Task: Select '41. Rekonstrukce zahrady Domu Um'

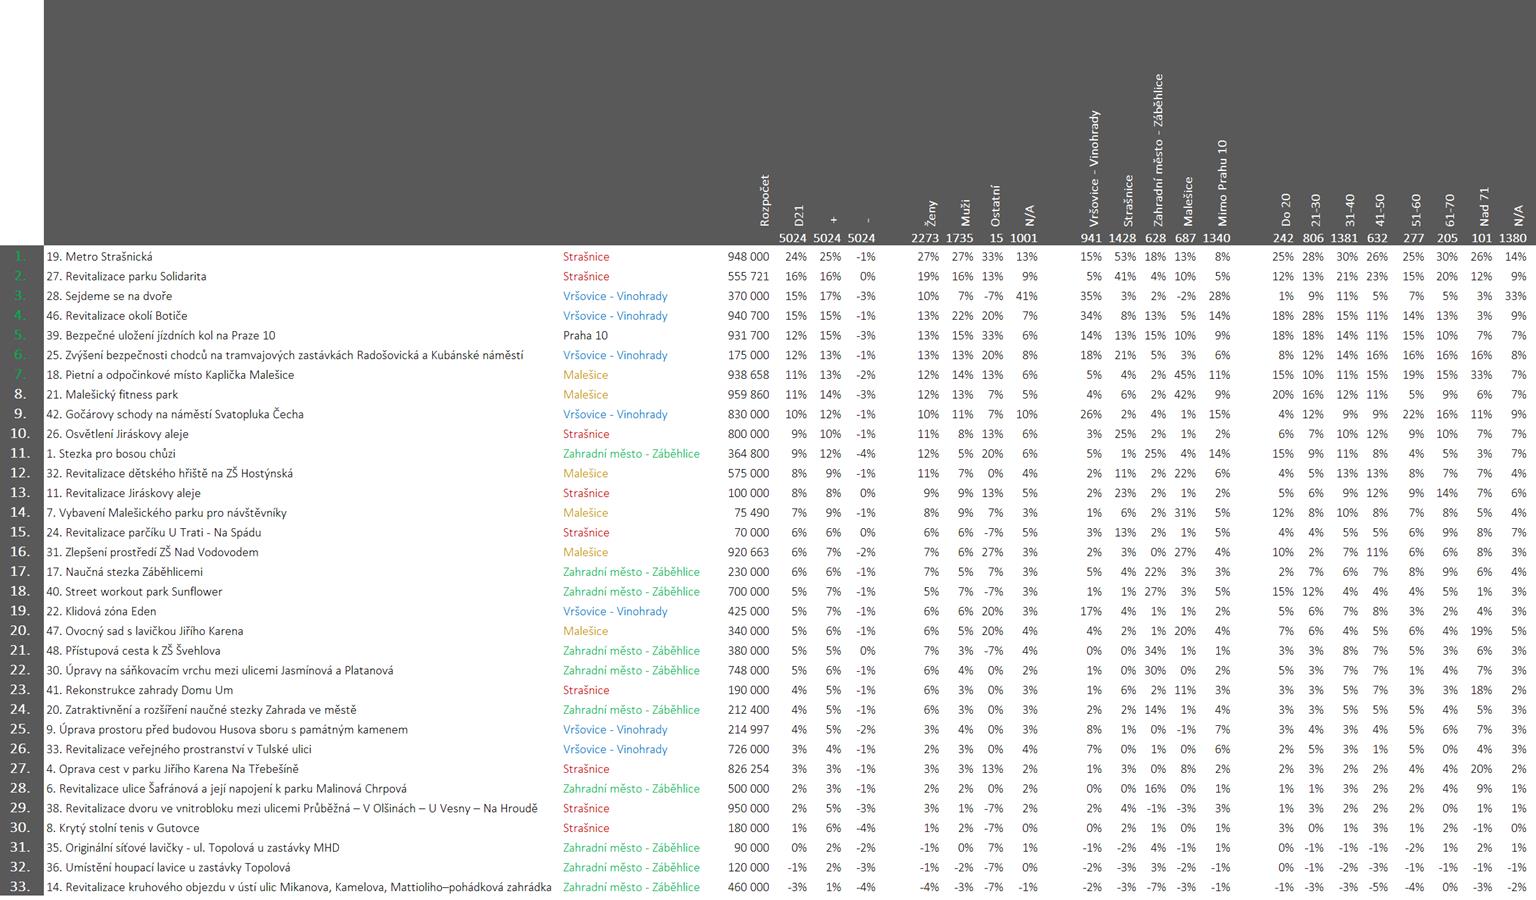Action: [x=139, y=690]
